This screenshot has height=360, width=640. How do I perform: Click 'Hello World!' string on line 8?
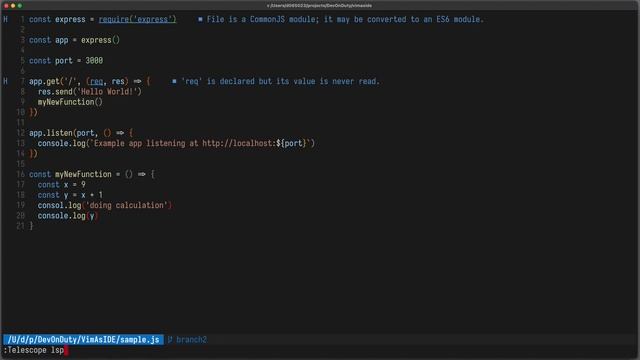pyautogui.click(x=107, y=91)
